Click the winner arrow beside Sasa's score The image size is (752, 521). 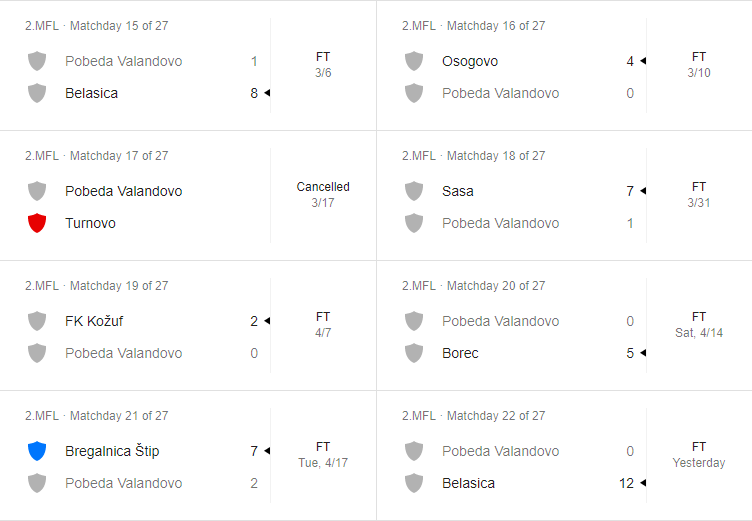[x=643, y=191]
